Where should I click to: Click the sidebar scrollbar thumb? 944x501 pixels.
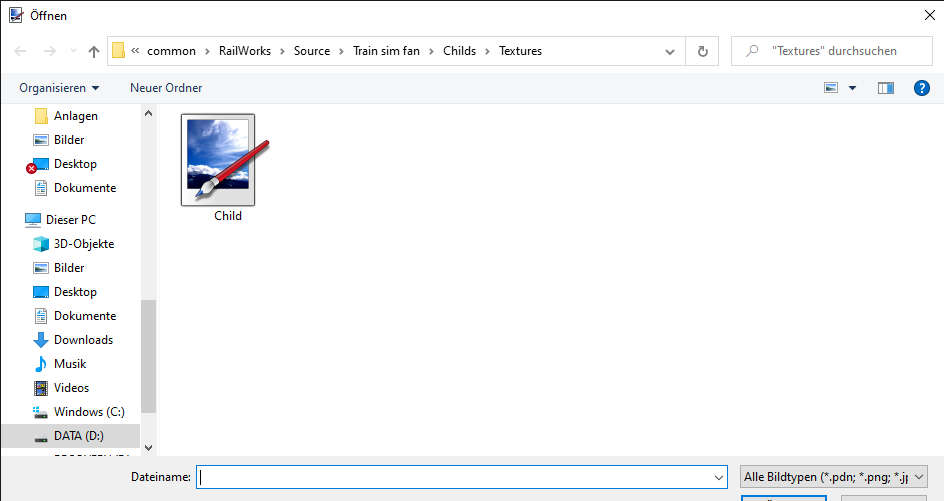pyautogui.click(x=148, y=356)
